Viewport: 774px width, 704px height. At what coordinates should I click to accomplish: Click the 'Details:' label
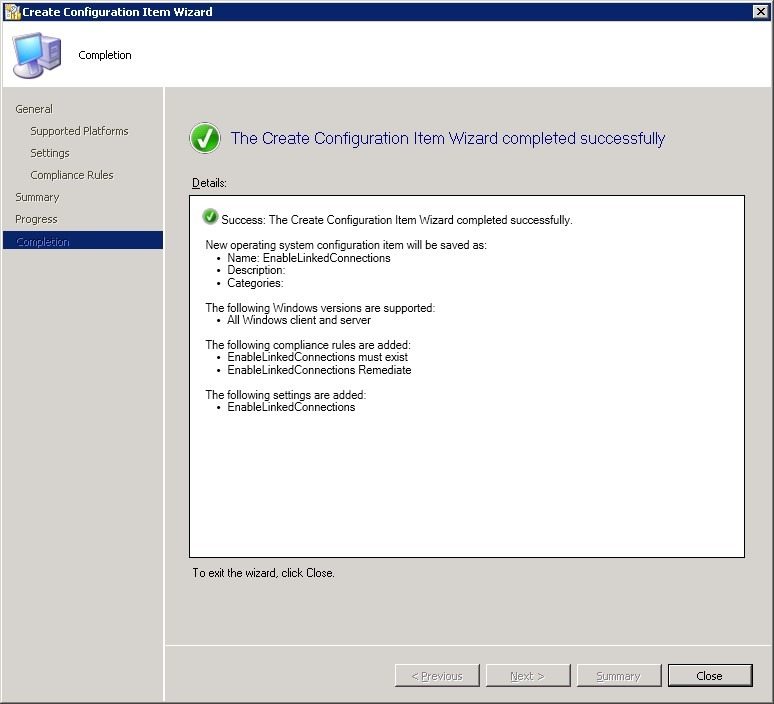tap(209, 183)
